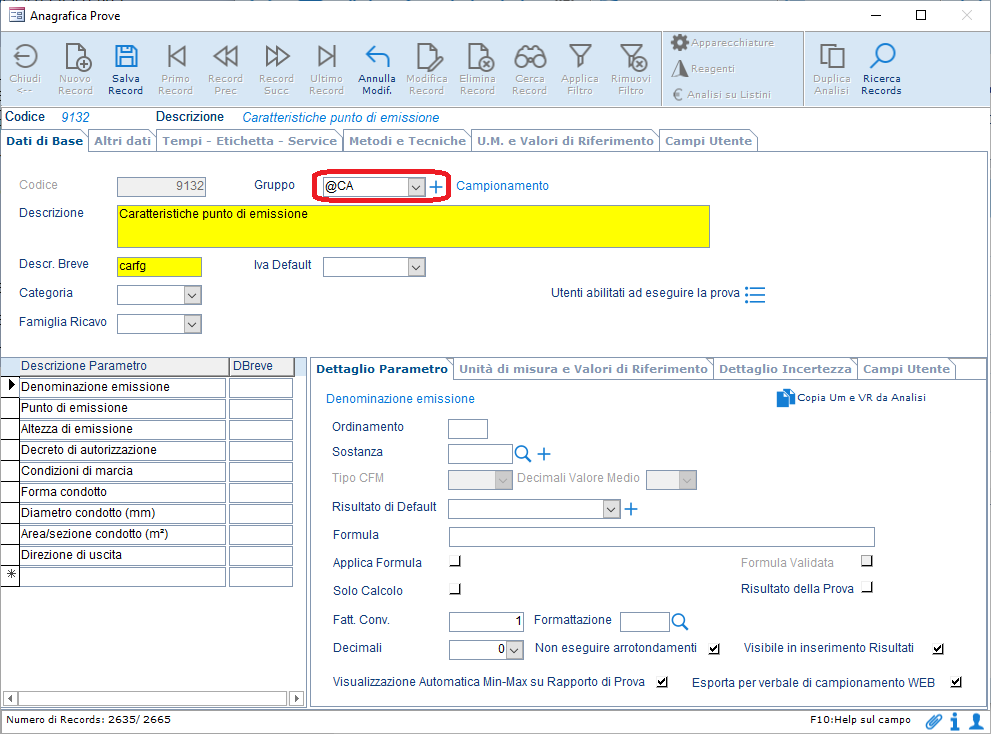Go to first record with Primo Record

176,69
